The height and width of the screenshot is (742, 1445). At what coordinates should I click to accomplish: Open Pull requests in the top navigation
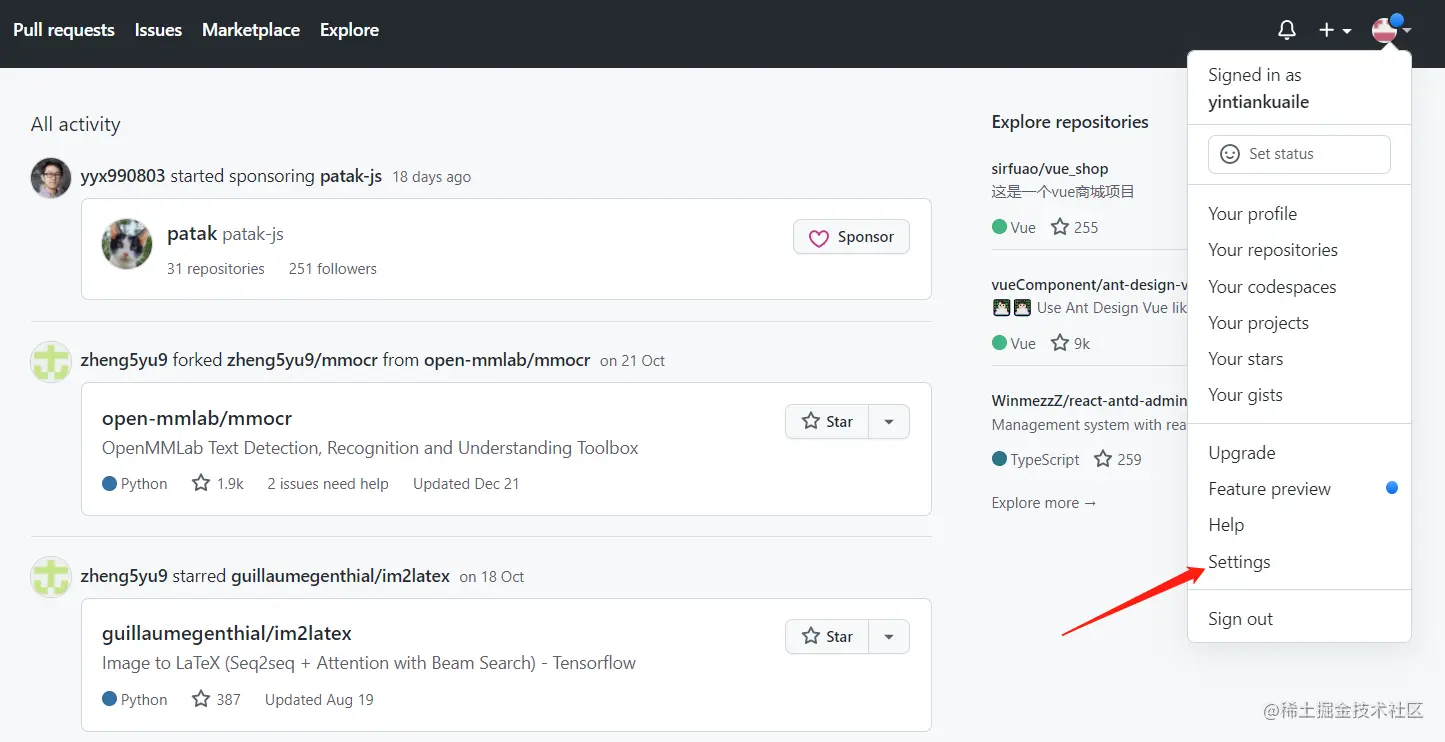64,30
